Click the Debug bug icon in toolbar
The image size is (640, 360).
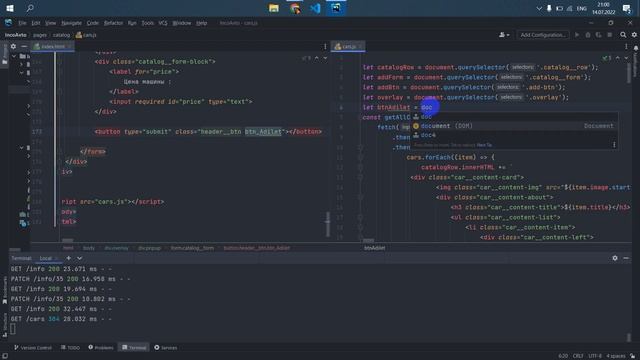click(588, 35)
